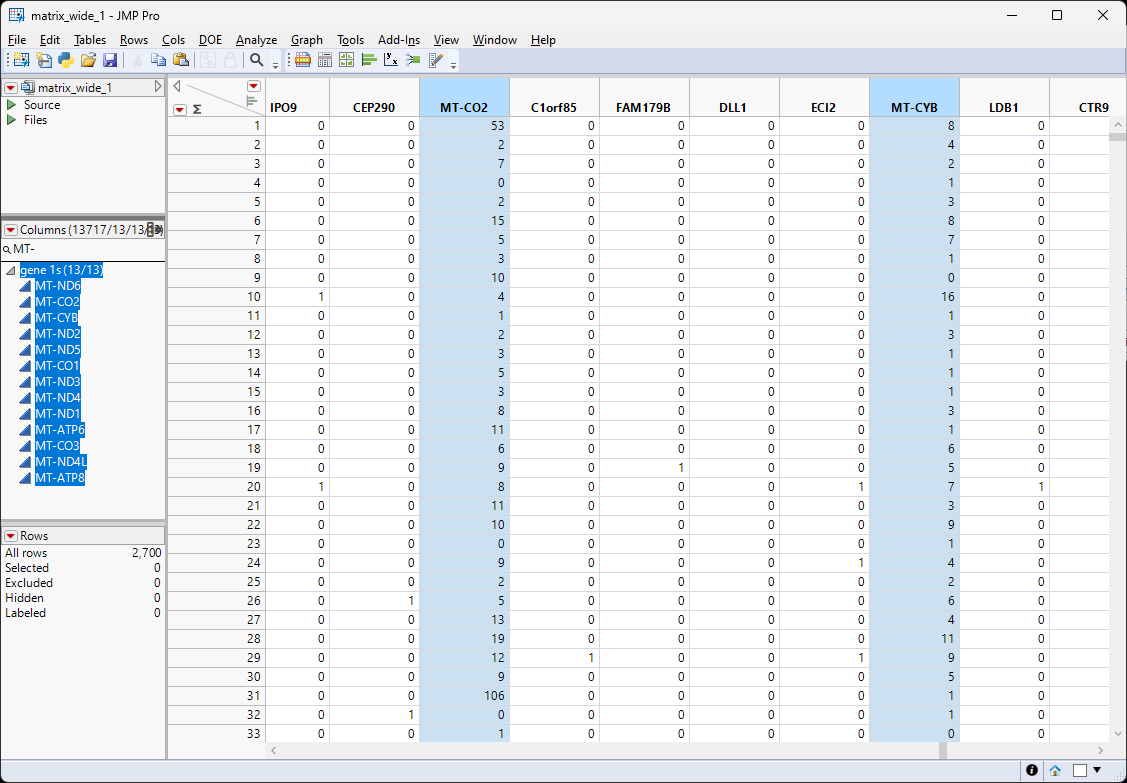Click the info icon in status bar
Viewport: 1127px width, 783px height.
[x=1032, y=770]
